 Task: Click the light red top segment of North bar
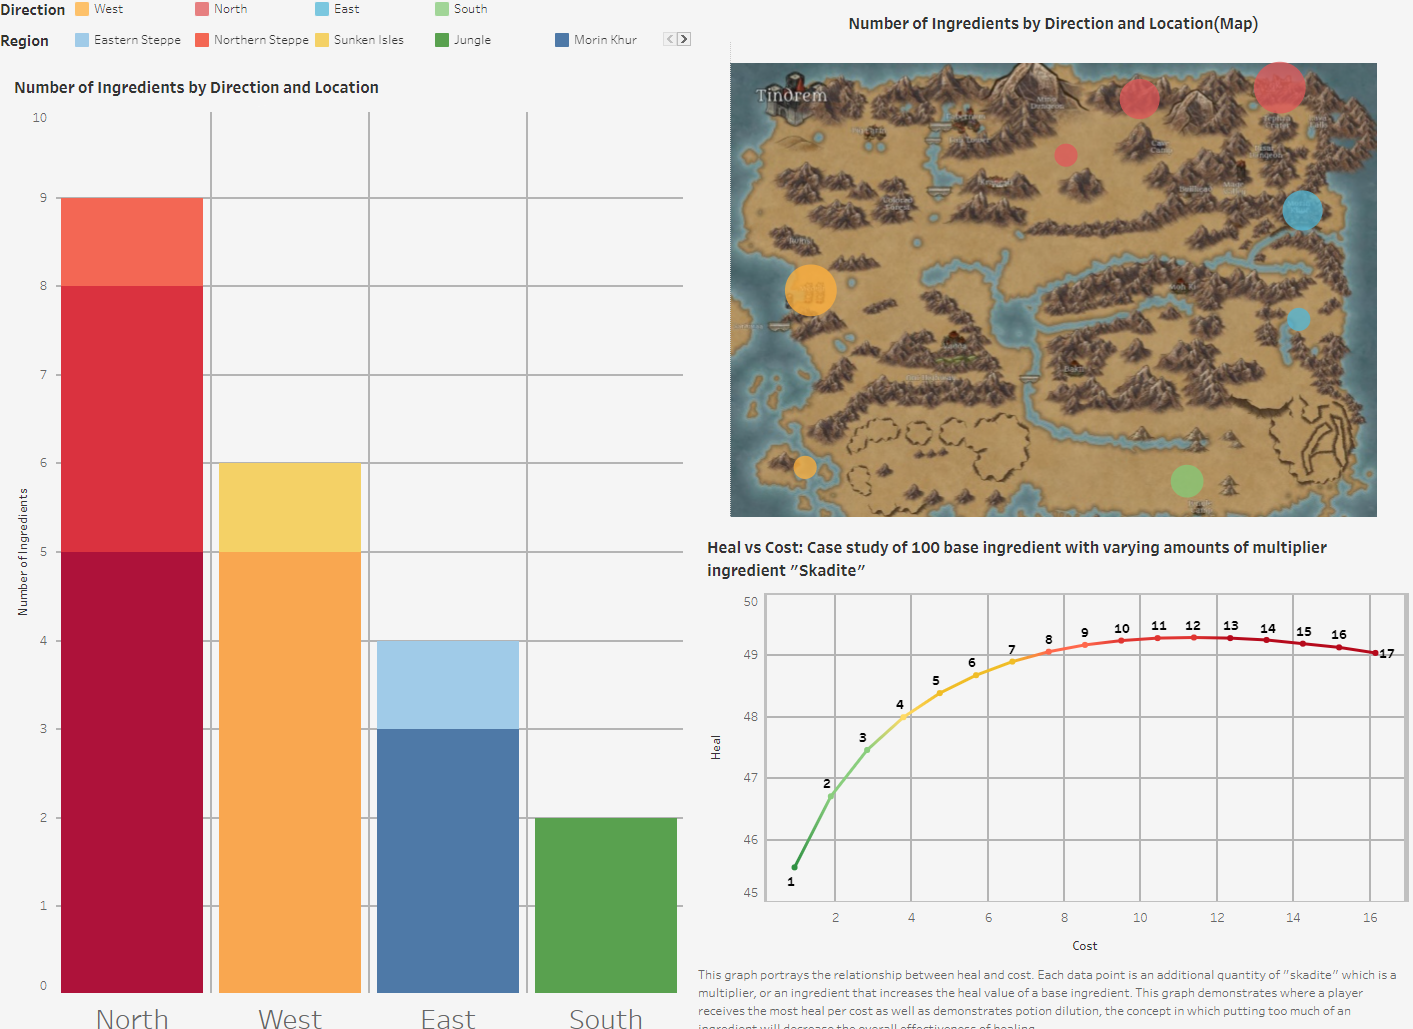[132, 242]
